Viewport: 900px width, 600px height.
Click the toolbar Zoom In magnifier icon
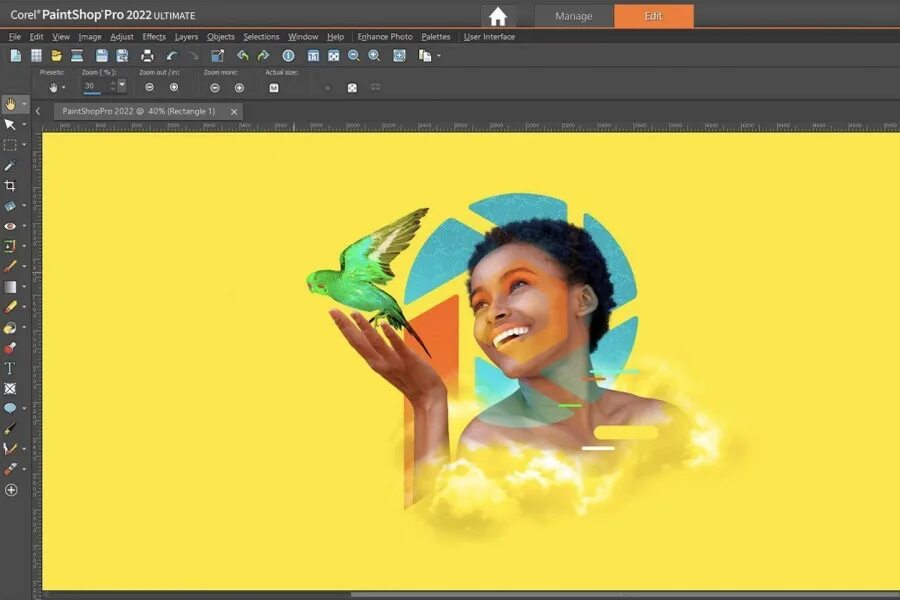(x=374, y=56)
